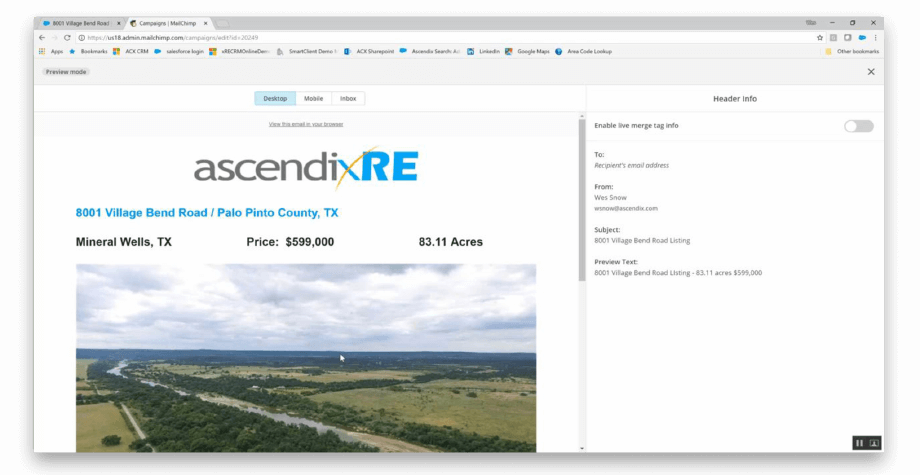This screenshot has height=475, width=920.
Task: Click View this email in your browser link
Action: click(306, 124)
